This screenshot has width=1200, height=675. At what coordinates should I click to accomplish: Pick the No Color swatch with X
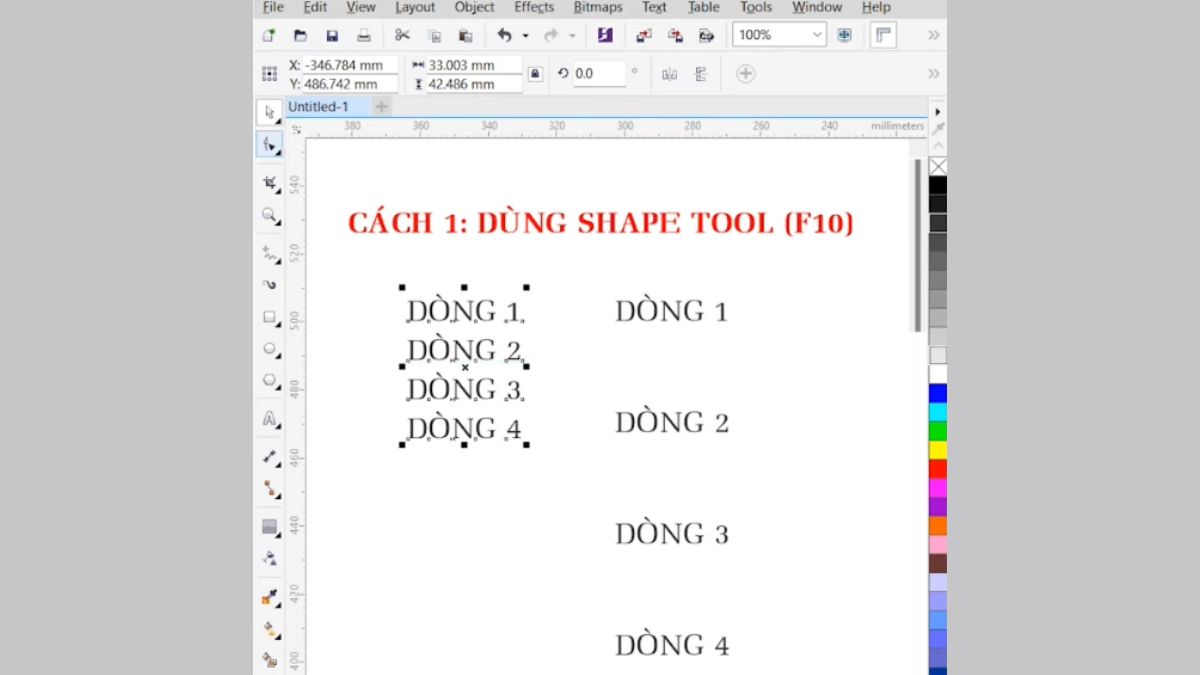[938, 166]
